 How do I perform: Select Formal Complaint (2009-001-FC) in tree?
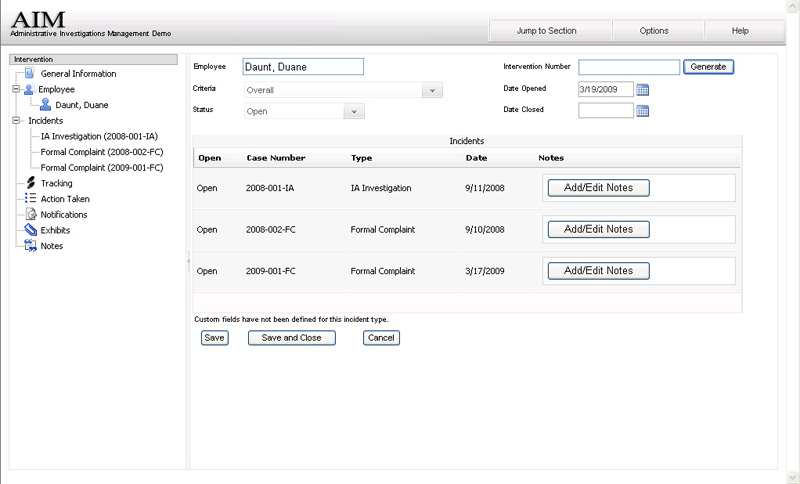101,168
